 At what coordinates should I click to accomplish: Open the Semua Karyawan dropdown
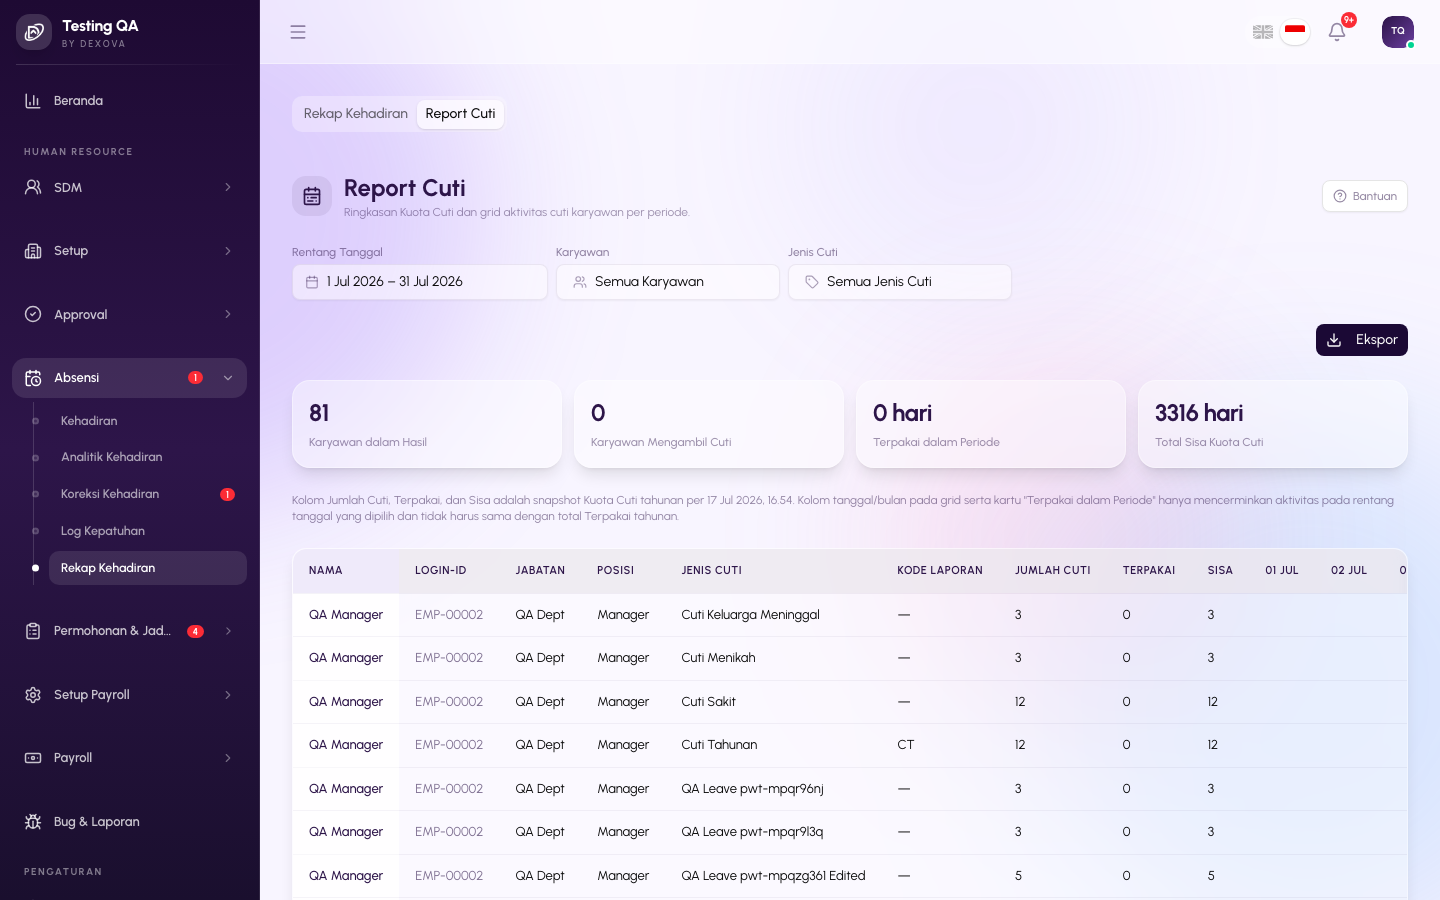pyautogui.click(x=668, y=282)
